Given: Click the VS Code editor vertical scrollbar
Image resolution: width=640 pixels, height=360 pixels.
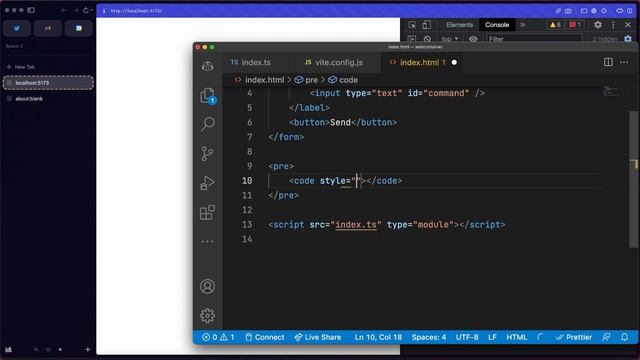Looking at the screenshot, I should (x=634, y=180).
